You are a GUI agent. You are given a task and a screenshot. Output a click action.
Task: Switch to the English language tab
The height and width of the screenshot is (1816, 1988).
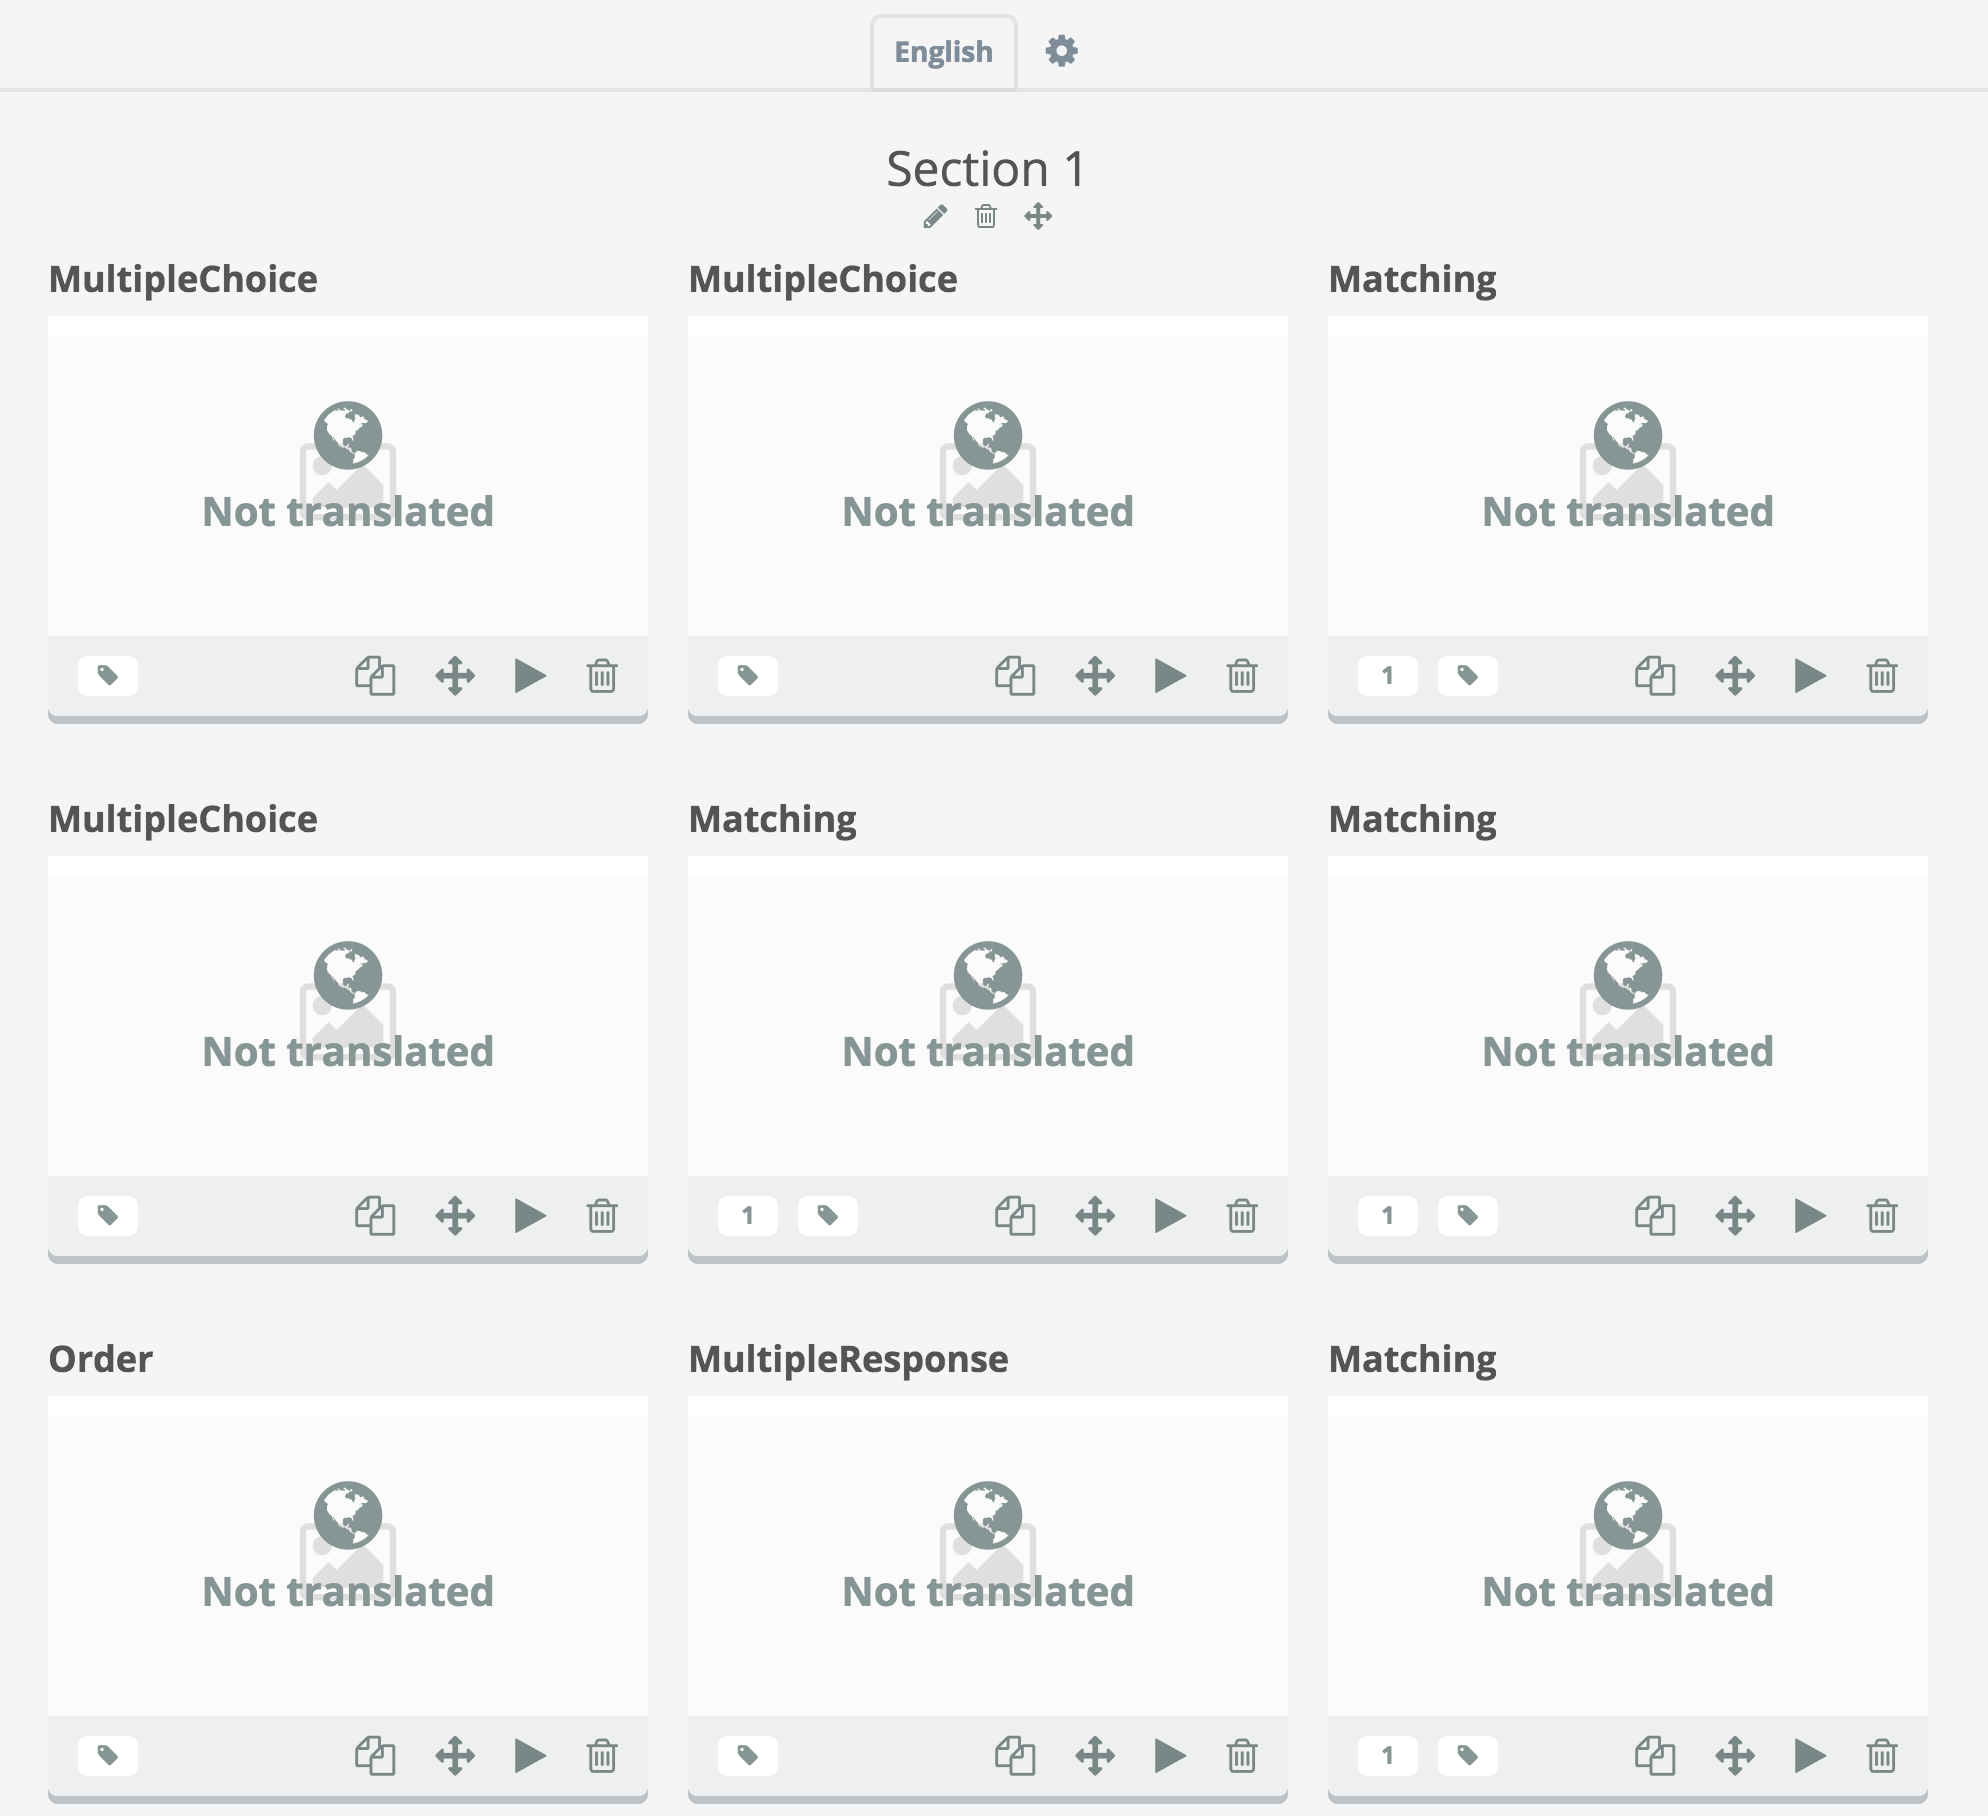point(943,52)
